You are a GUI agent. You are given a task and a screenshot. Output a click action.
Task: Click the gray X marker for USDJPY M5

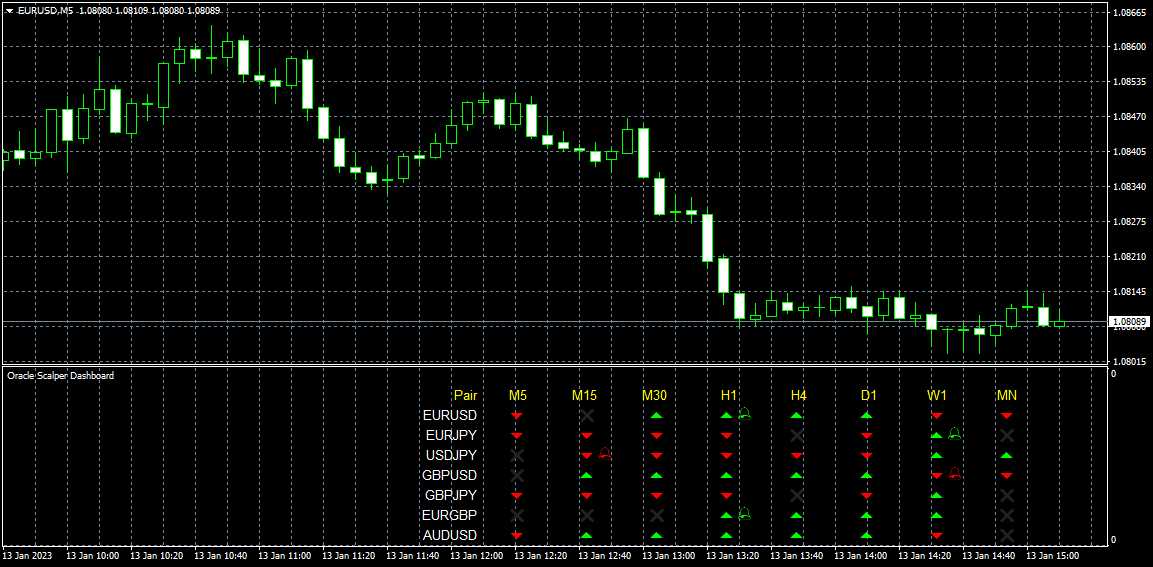point(516,455)
